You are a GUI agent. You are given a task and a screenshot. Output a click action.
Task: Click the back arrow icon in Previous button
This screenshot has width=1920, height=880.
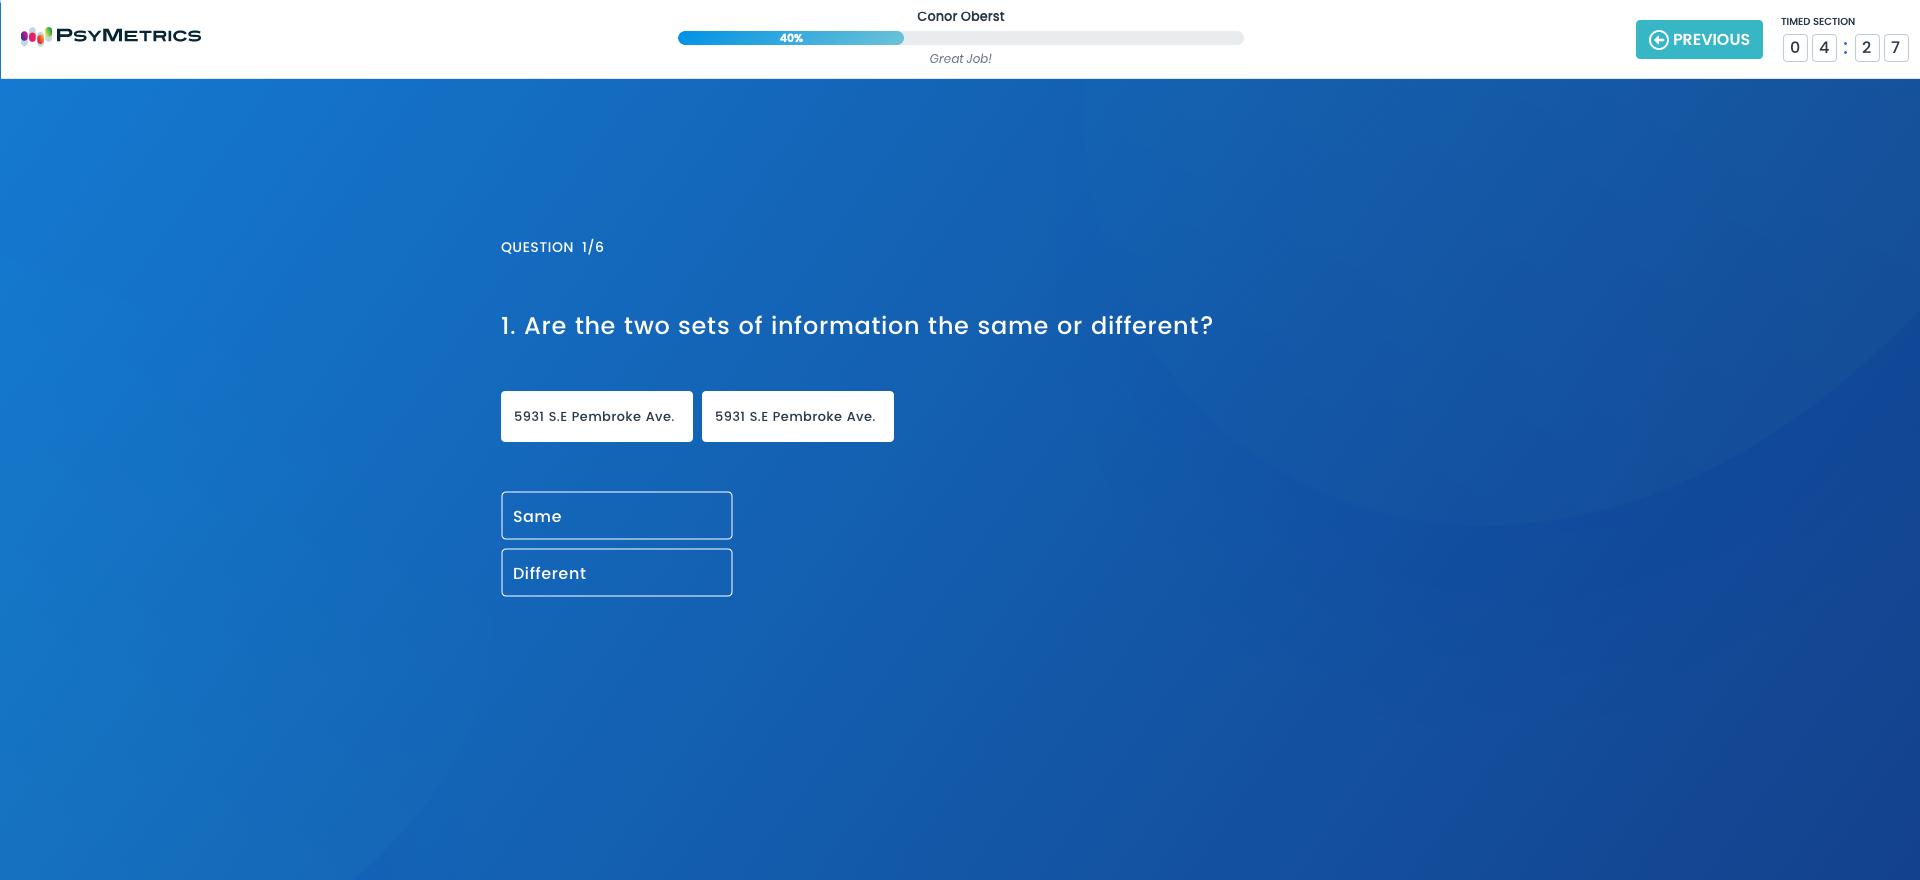1658,40
